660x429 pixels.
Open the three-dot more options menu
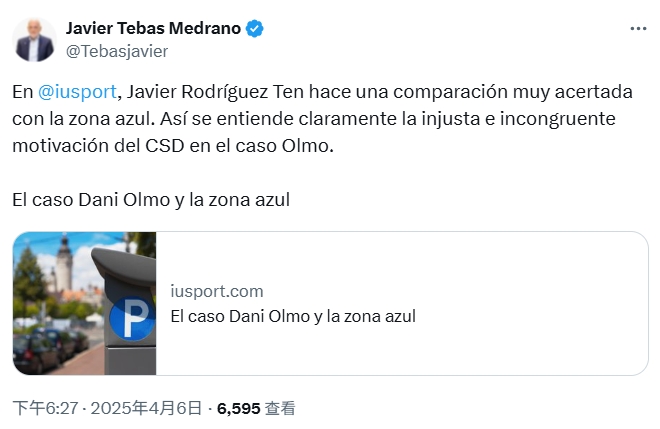638,29
